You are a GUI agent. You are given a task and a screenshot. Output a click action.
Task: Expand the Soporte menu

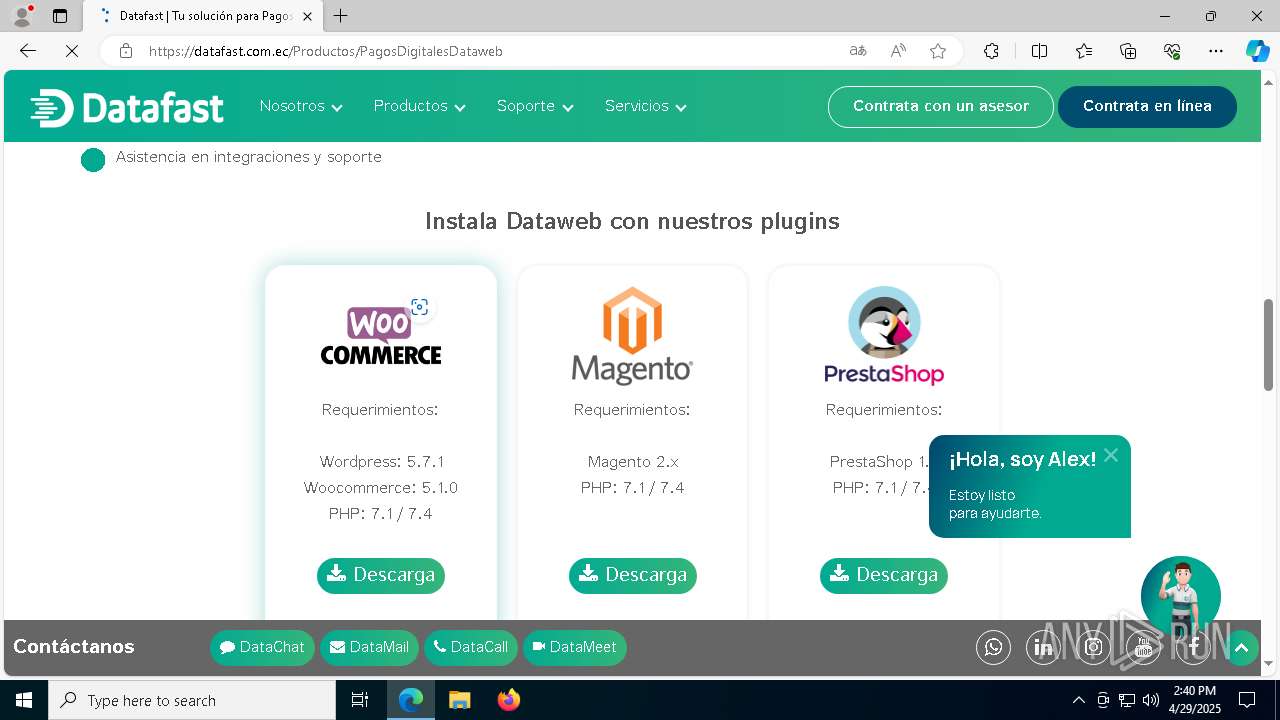tap(535, 106)
